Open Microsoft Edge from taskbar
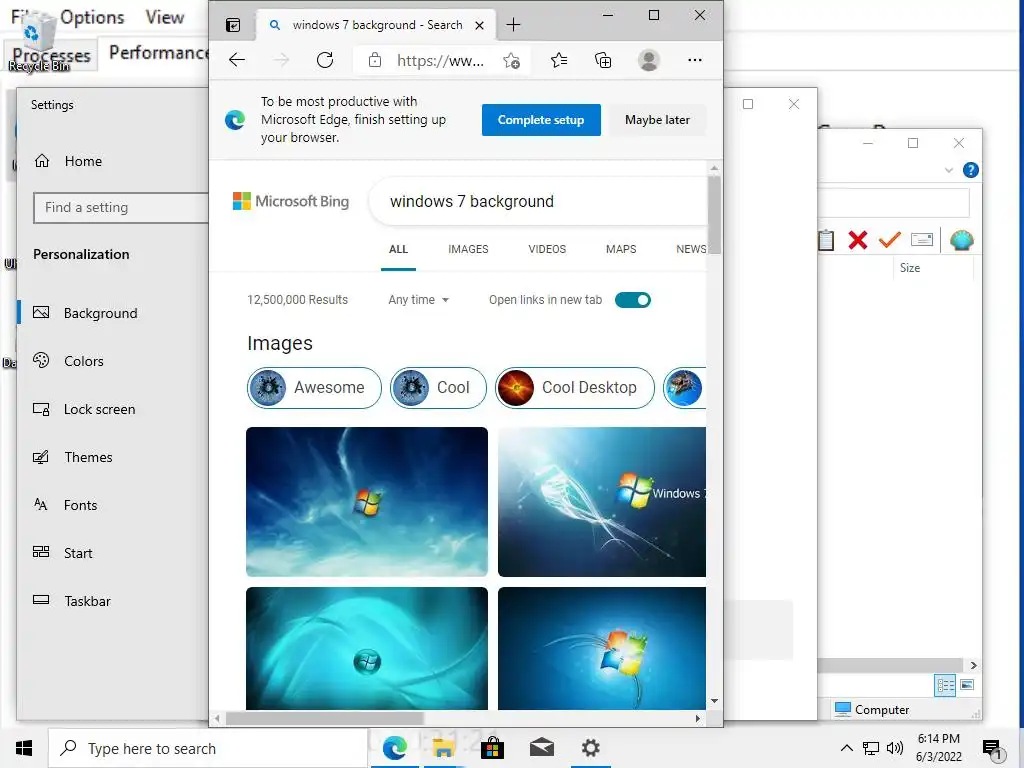 tap(394, 748)
